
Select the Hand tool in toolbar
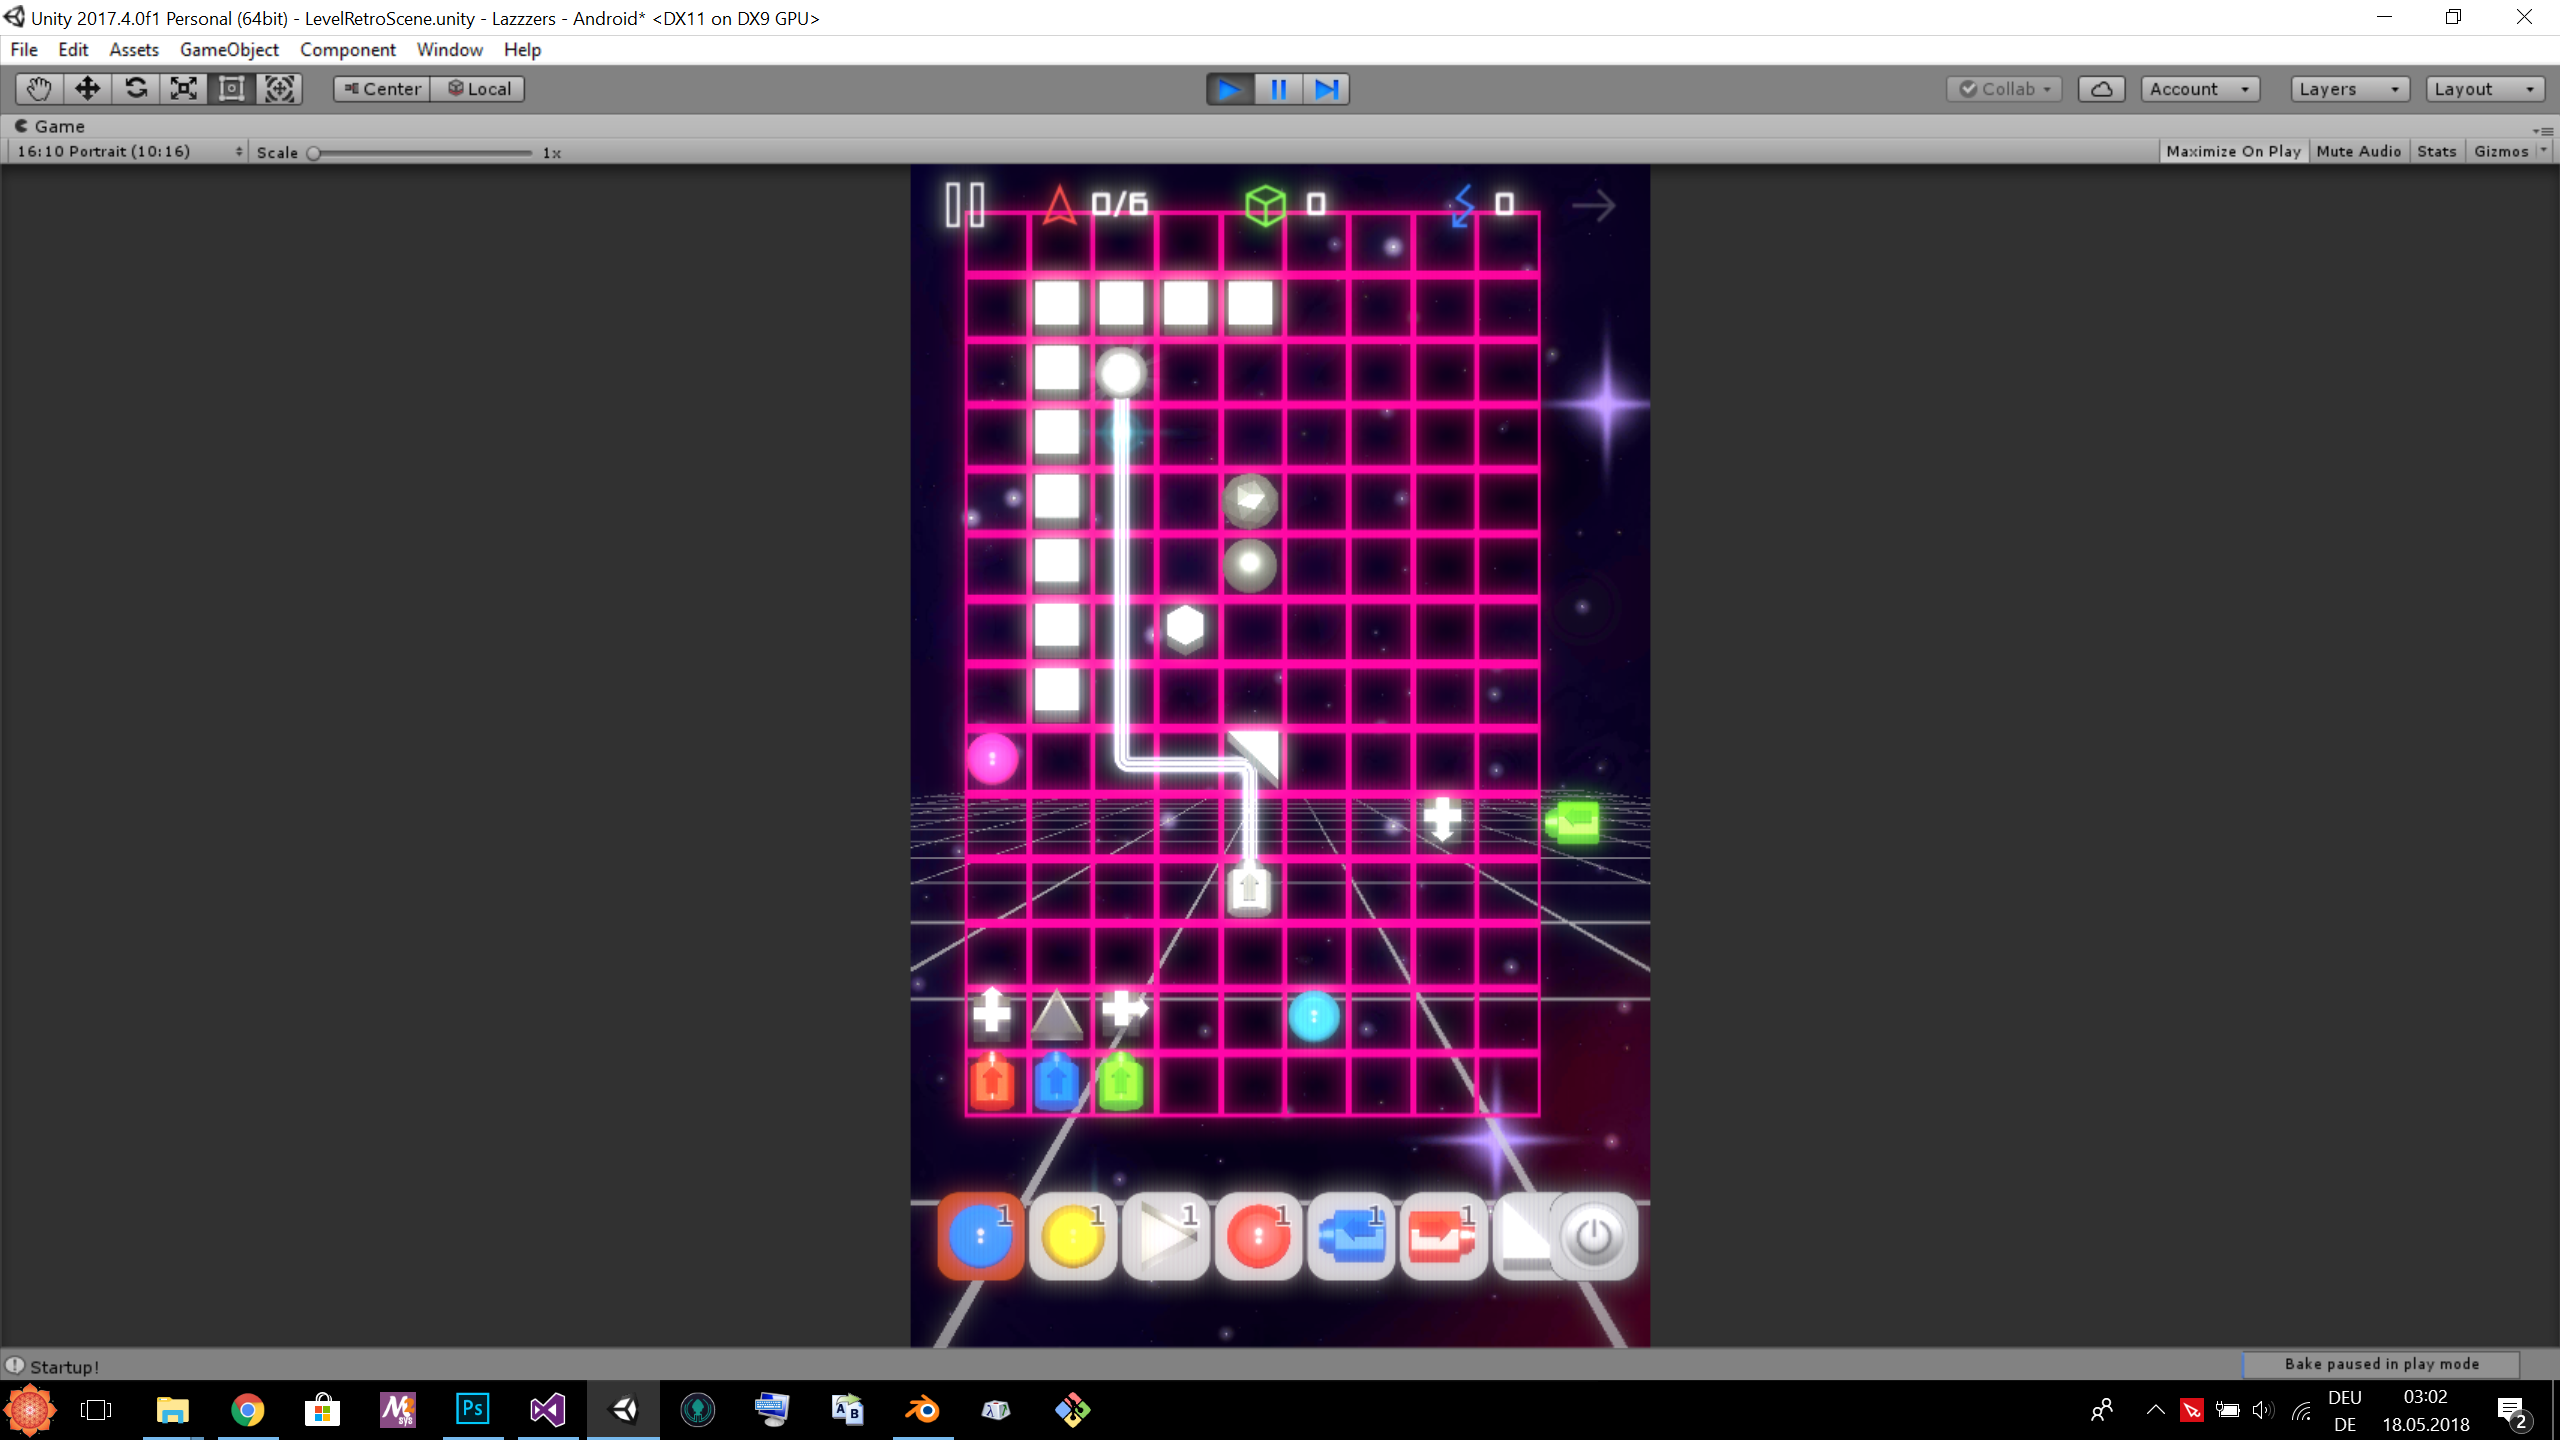39,89
